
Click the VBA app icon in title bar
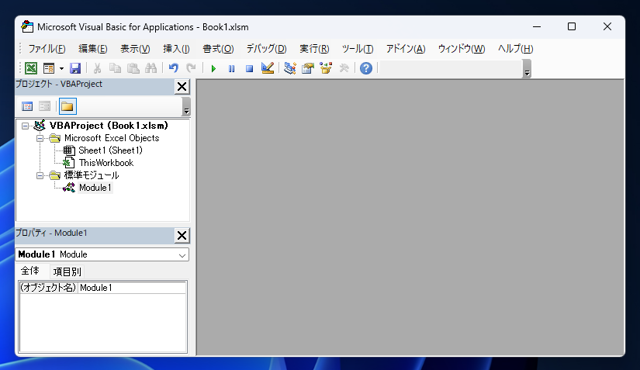[27, 27]
